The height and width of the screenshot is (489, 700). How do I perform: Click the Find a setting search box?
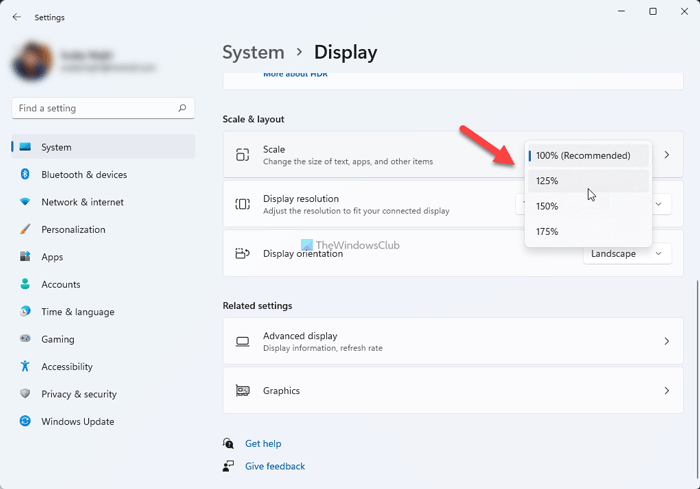coord(95,108)
